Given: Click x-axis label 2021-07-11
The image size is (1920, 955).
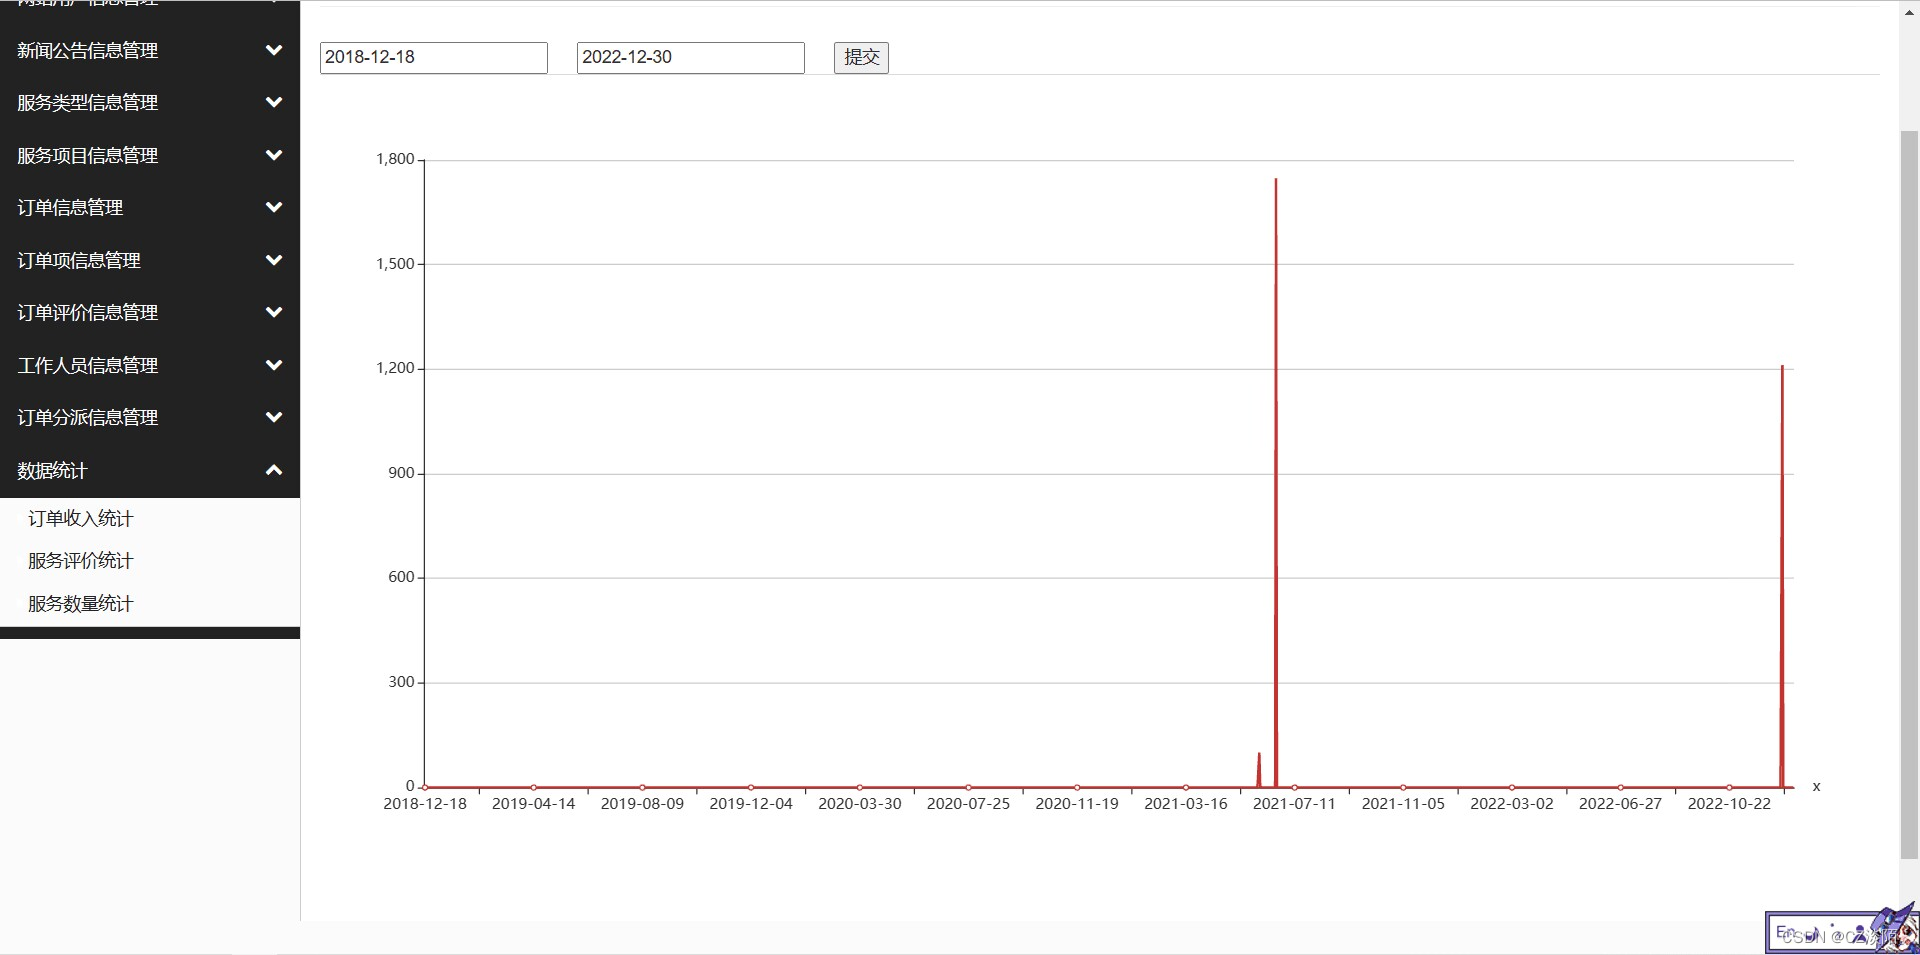Looking at the screenshot, I should [x=1294, y=804].
